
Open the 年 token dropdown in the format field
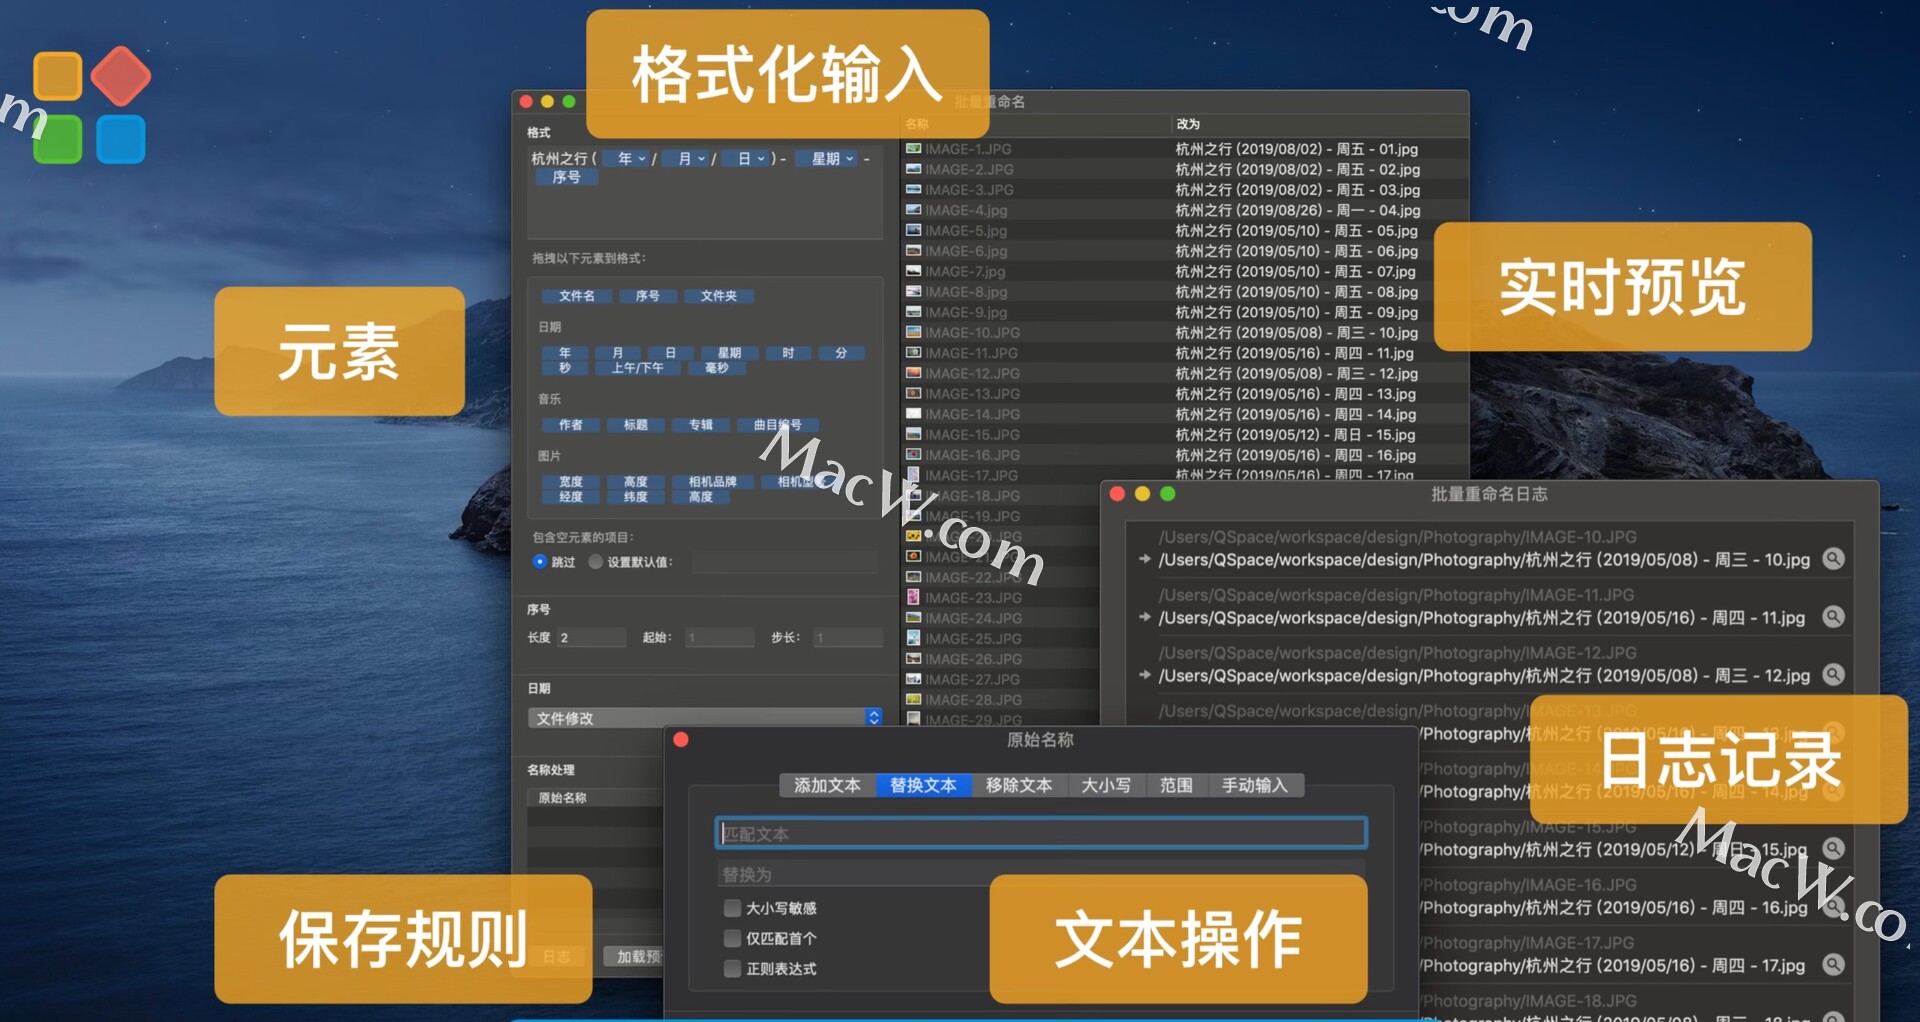tap(628, 158)
